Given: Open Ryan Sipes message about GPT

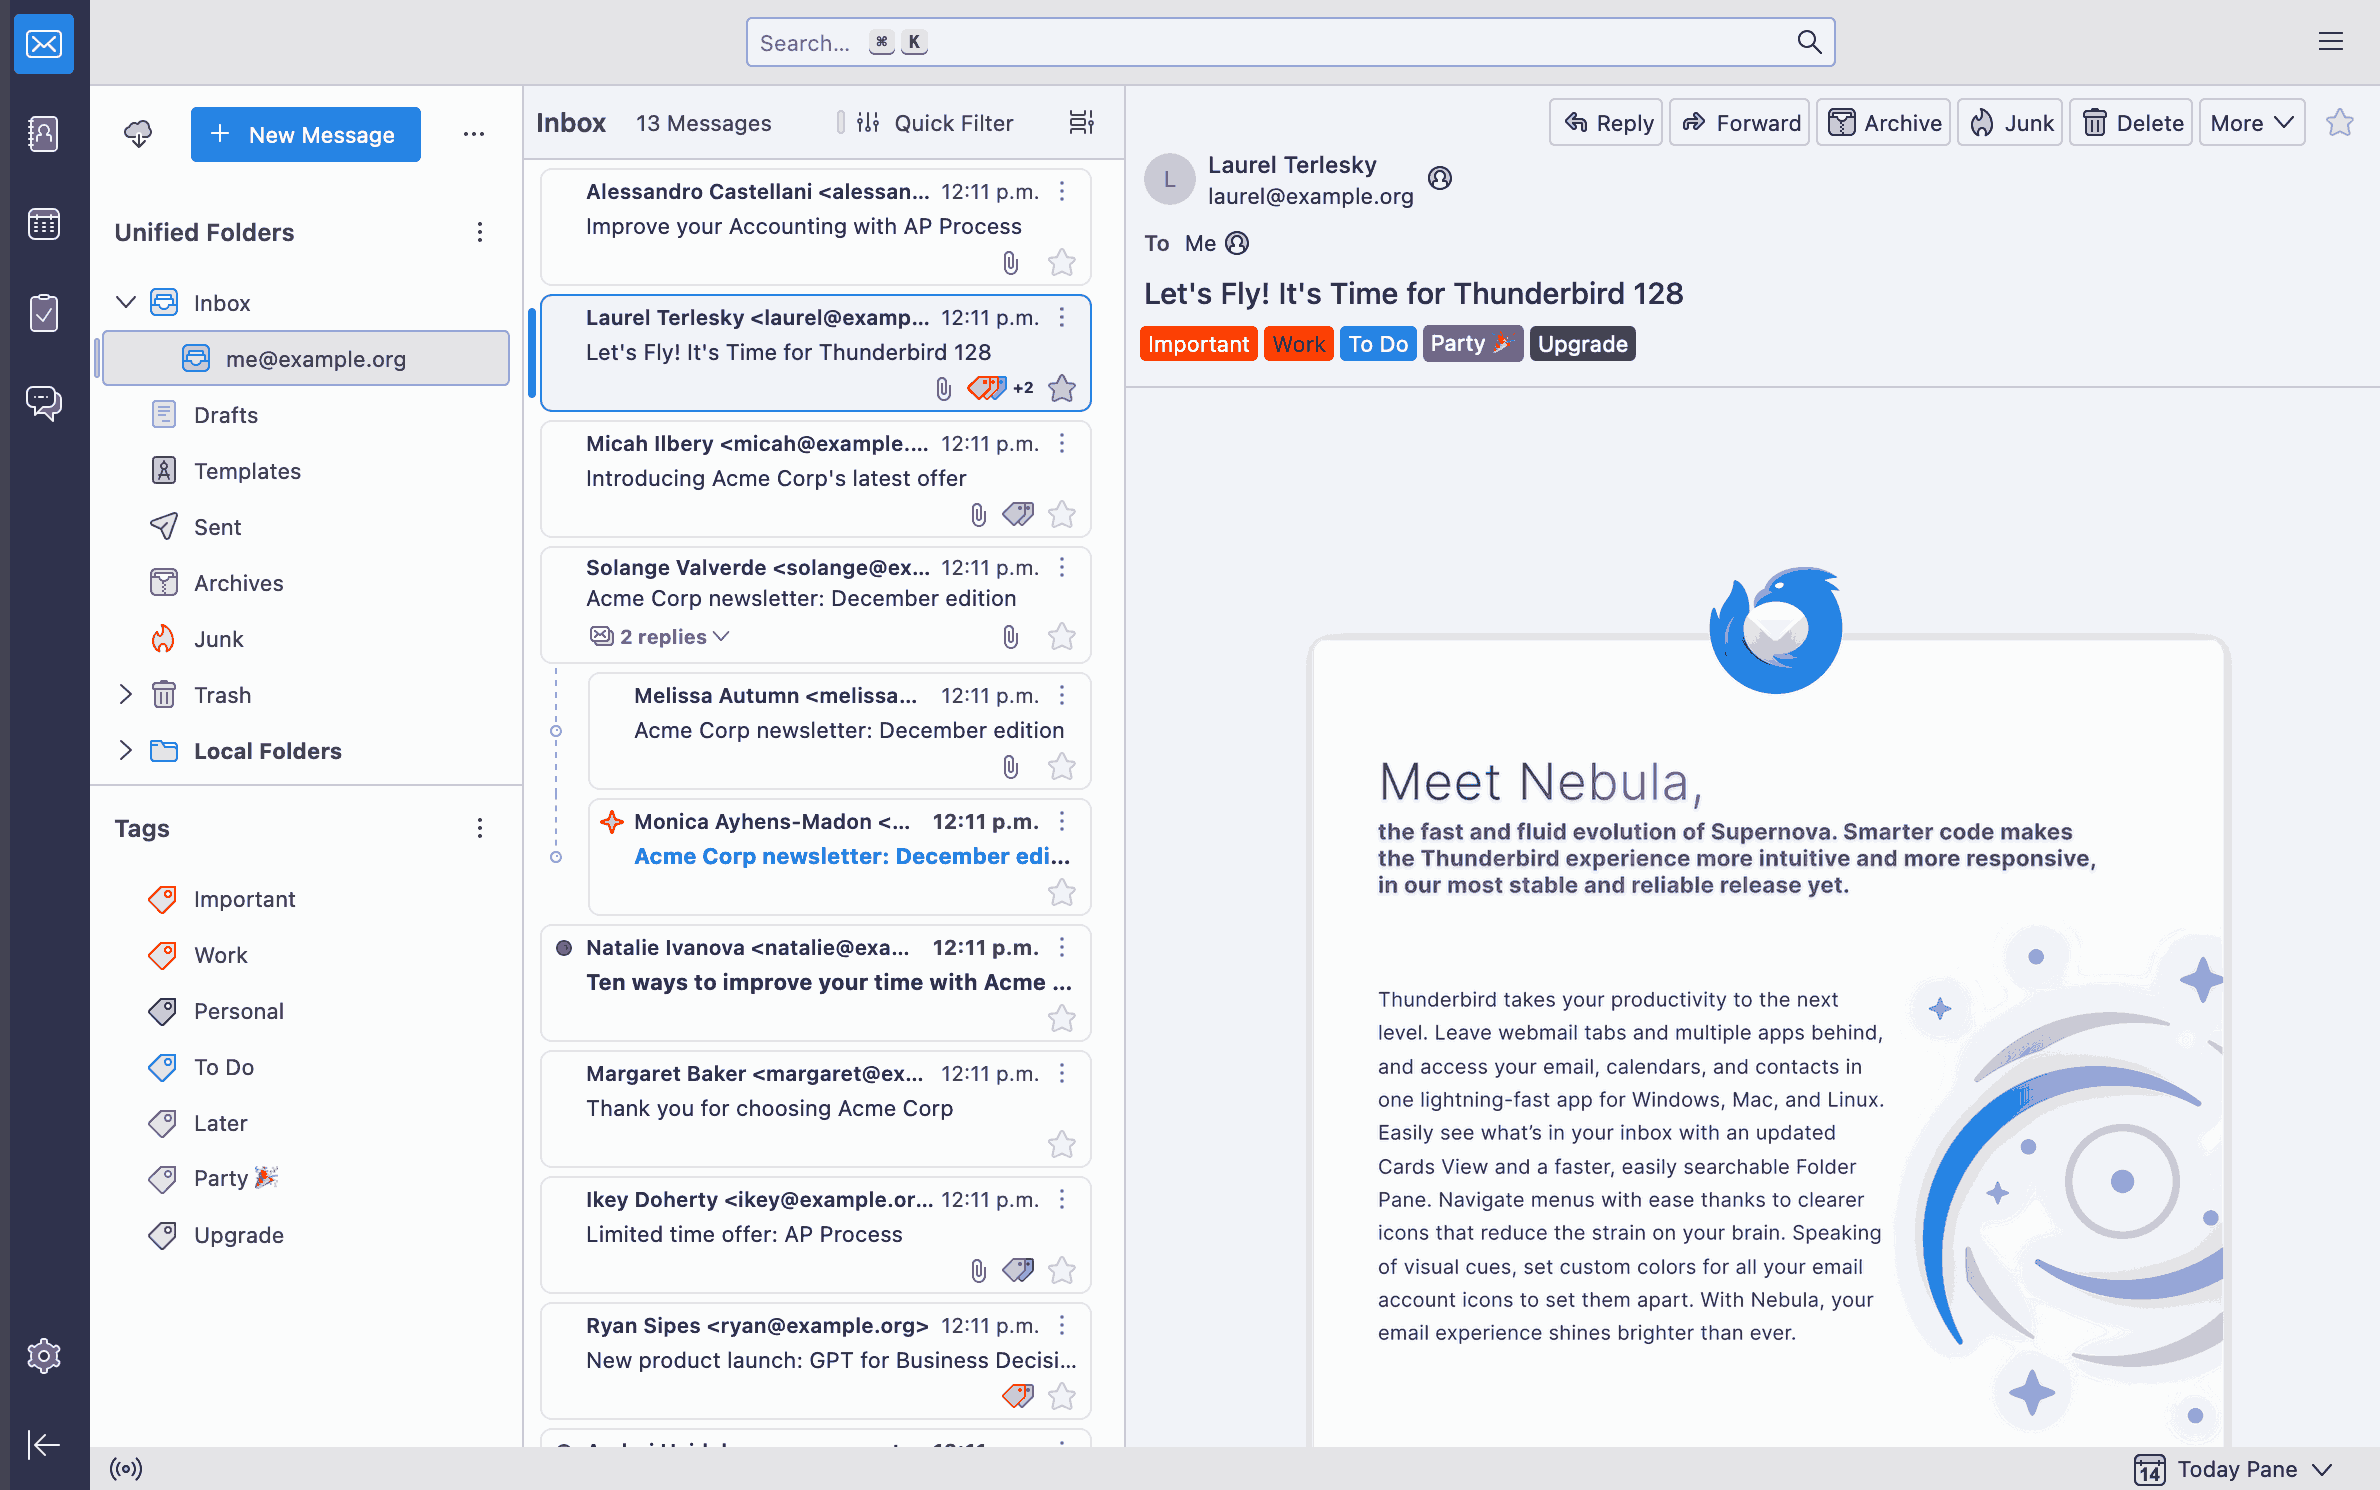Looking at the screenshot, I should click(x=816, y=1360).
